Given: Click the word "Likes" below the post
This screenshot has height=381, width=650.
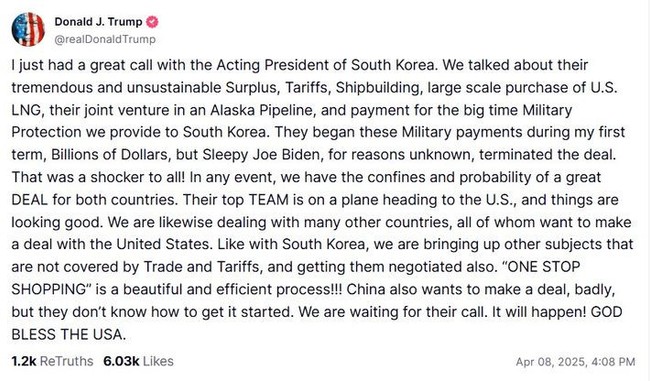Looking at the screenshot, I should pos(158,362).
